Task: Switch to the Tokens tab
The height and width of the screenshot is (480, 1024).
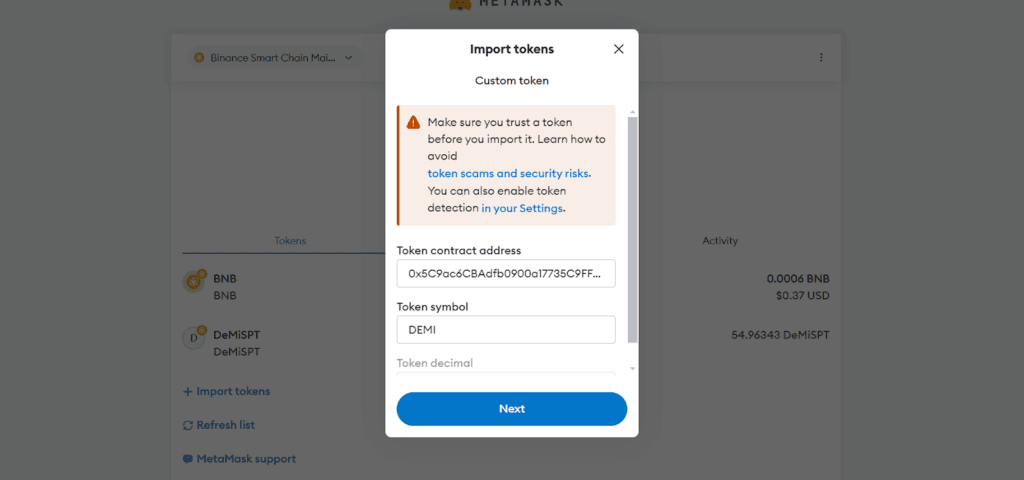Action: pyautogui.click(x=290, y=241)
